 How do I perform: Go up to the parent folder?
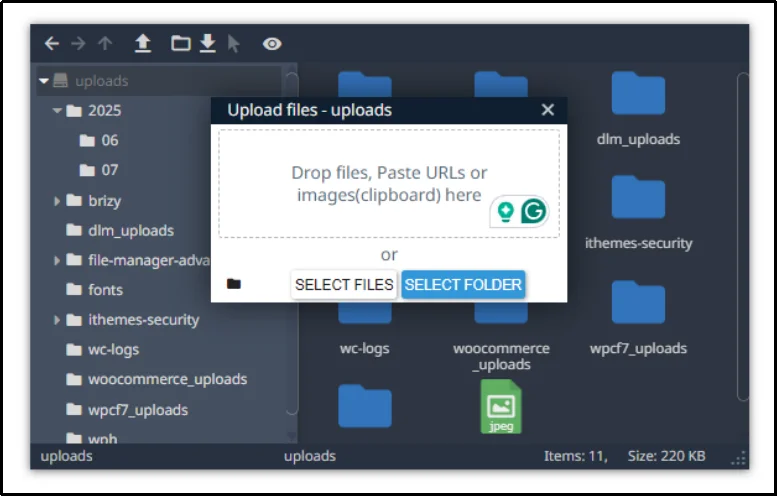click(x=105, y=44)
